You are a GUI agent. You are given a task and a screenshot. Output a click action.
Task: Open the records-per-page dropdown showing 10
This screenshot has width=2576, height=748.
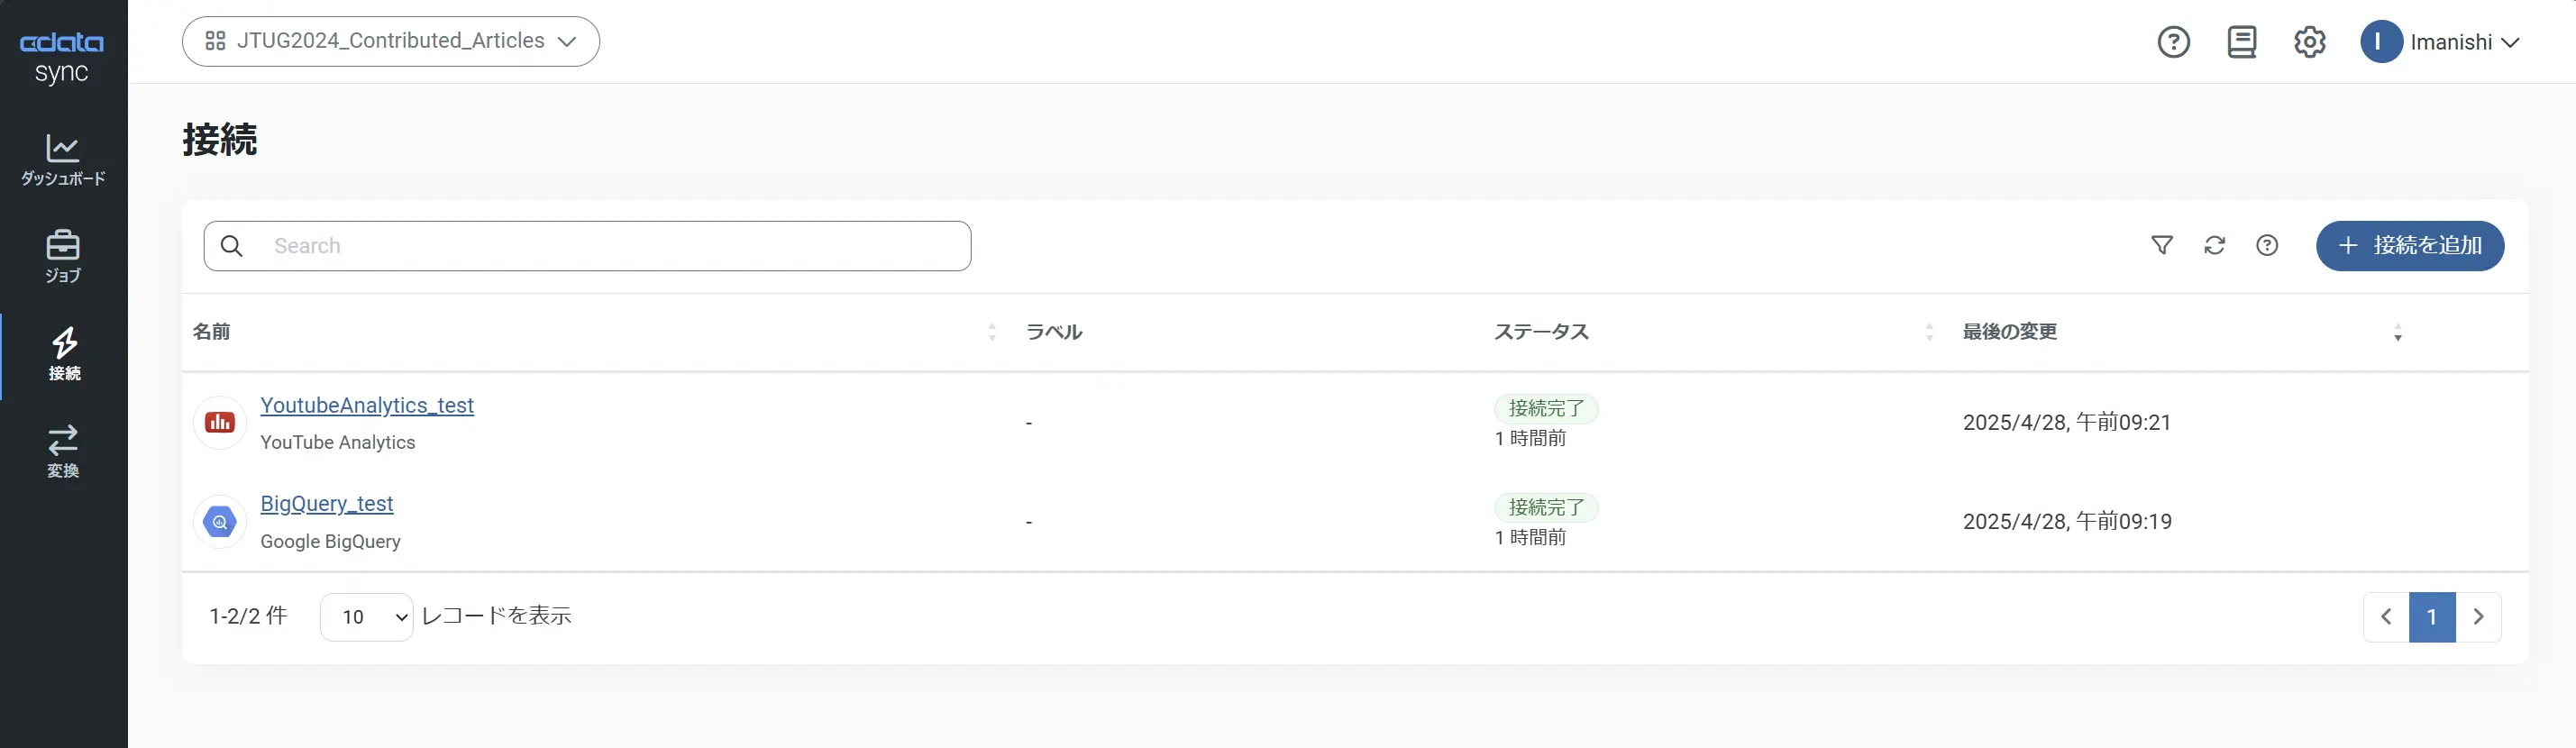pyautogui.click(x=366, y=617)
